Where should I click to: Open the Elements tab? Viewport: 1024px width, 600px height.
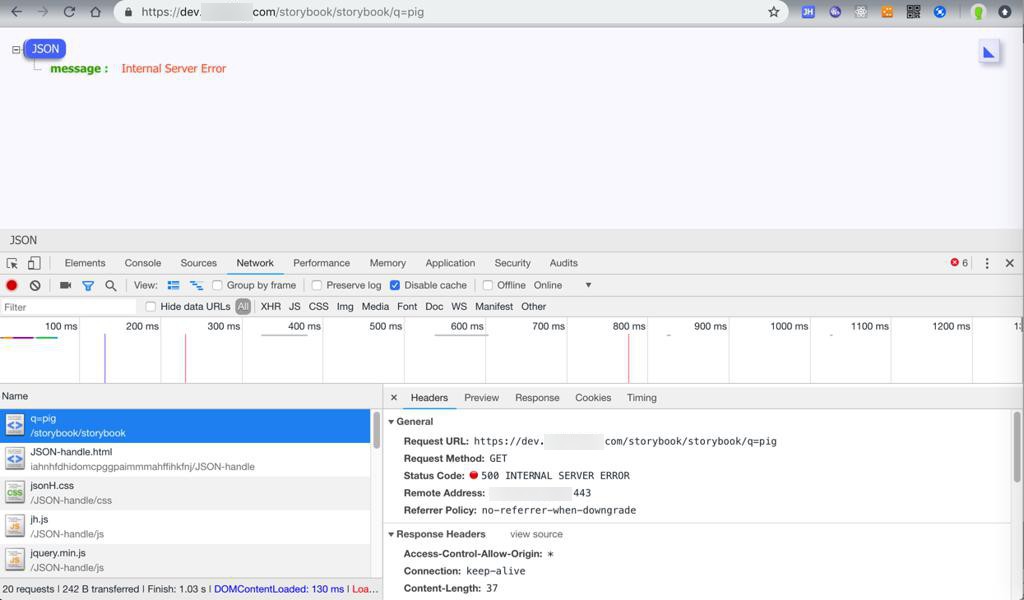(85, 263)
